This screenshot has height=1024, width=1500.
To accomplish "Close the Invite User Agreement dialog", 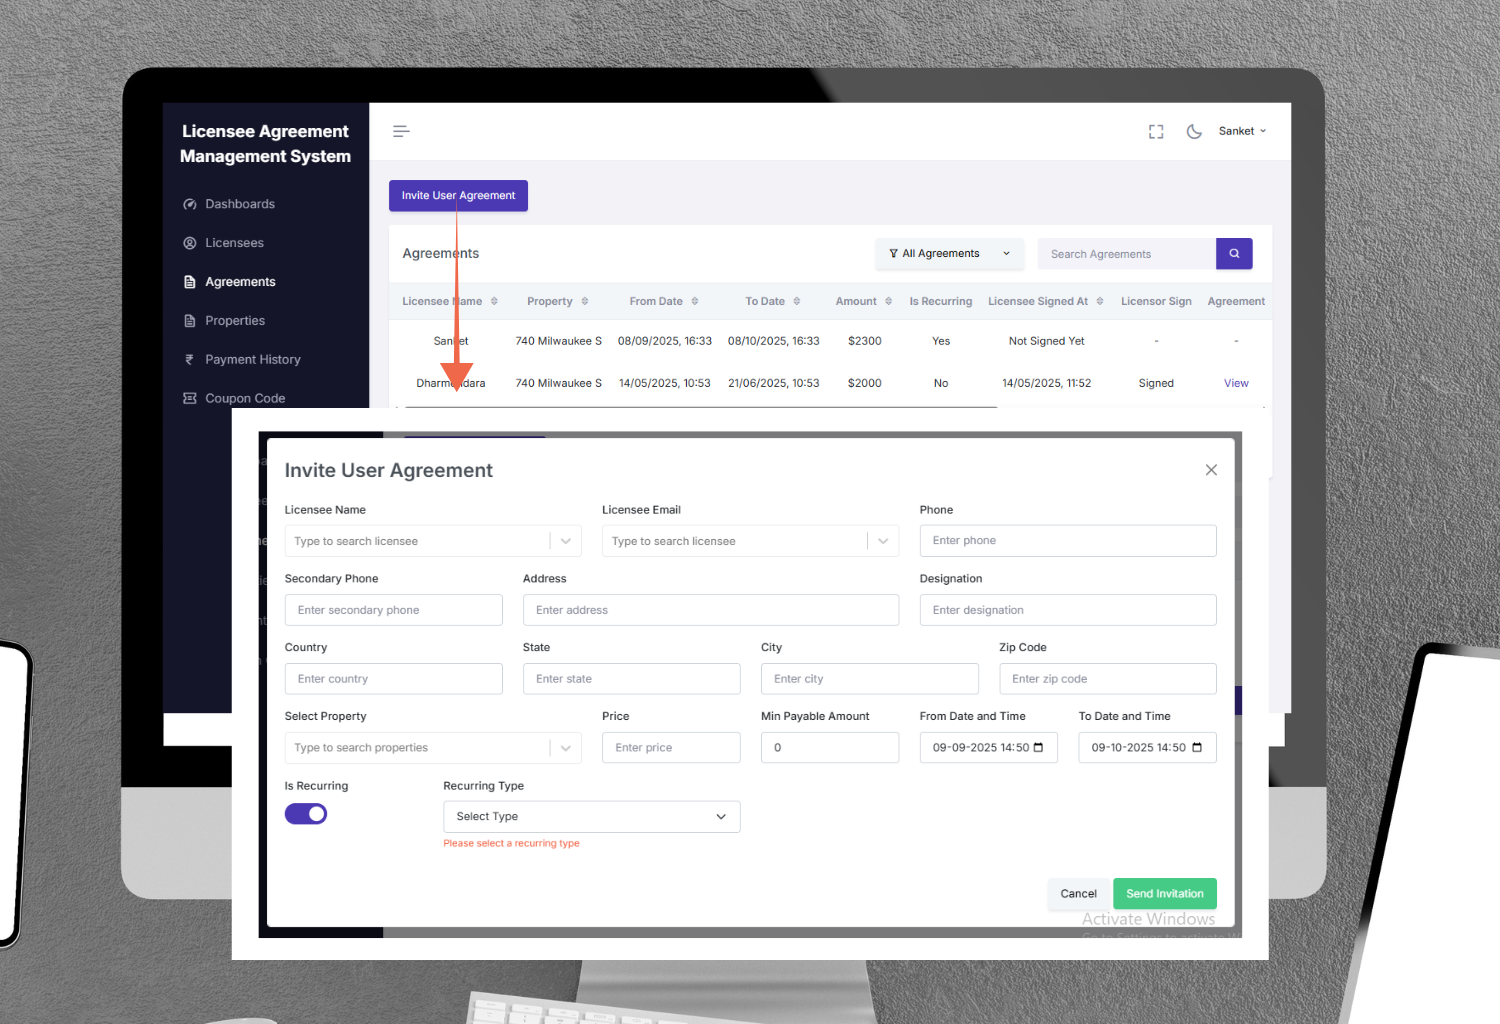I will pos(1211,470).
